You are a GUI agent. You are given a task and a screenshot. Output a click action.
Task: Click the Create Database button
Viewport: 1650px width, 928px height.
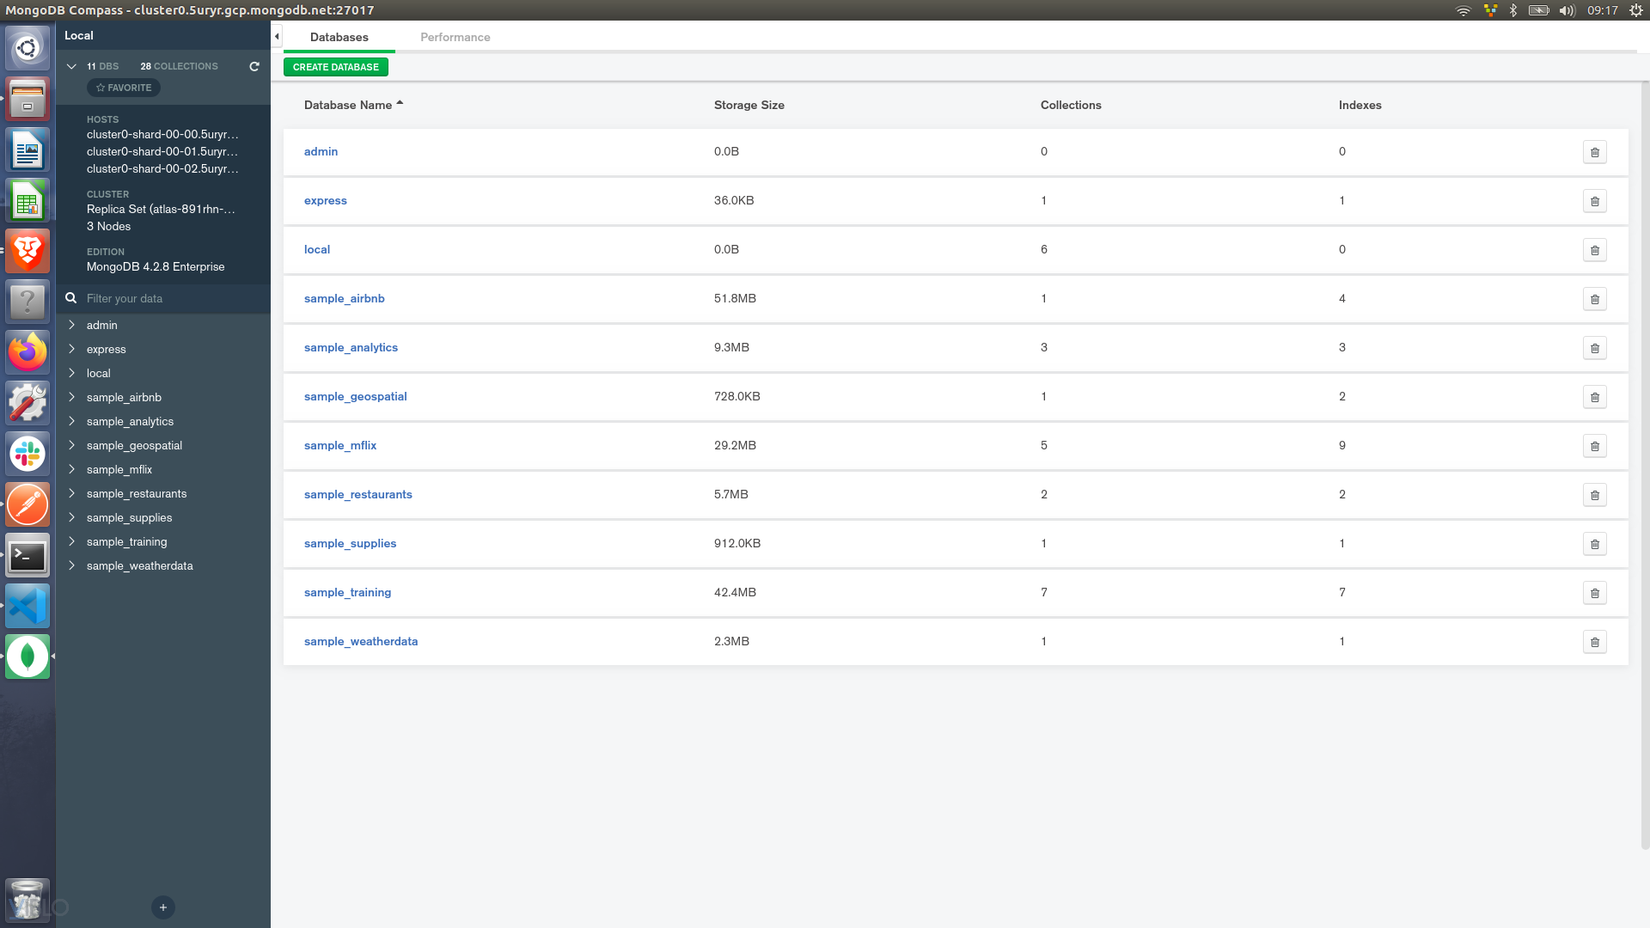(335, 67)
